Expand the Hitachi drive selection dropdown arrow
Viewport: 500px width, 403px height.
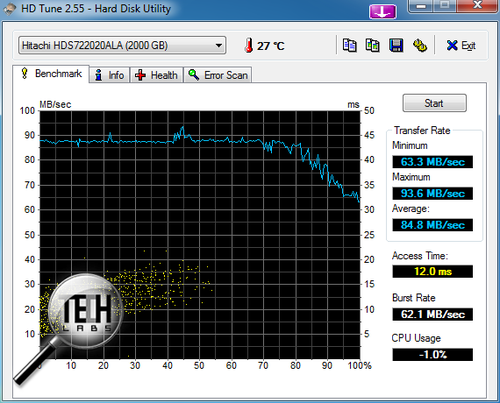219,45
